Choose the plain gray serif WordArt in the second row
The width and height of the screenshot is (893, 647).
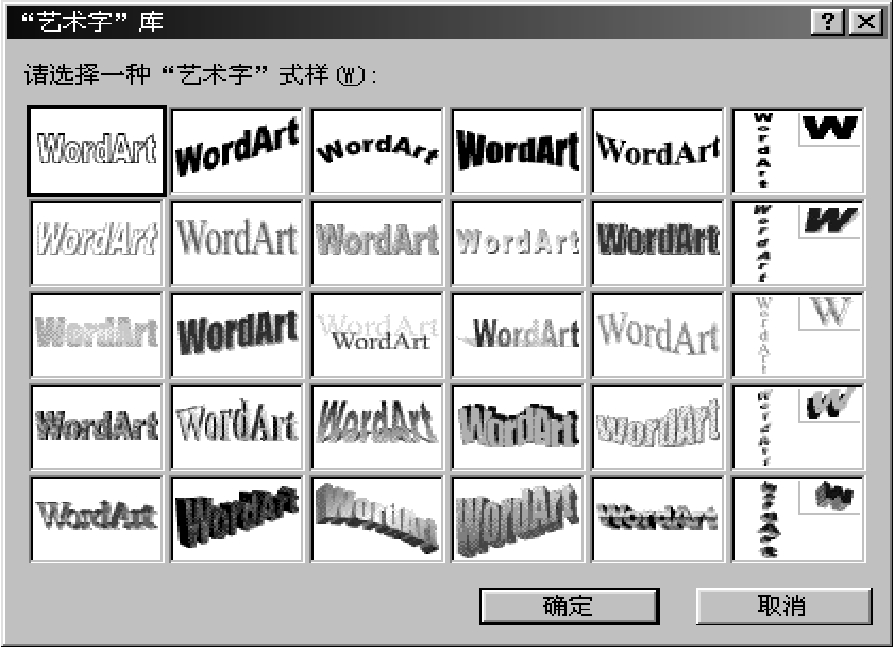point(237,243)
